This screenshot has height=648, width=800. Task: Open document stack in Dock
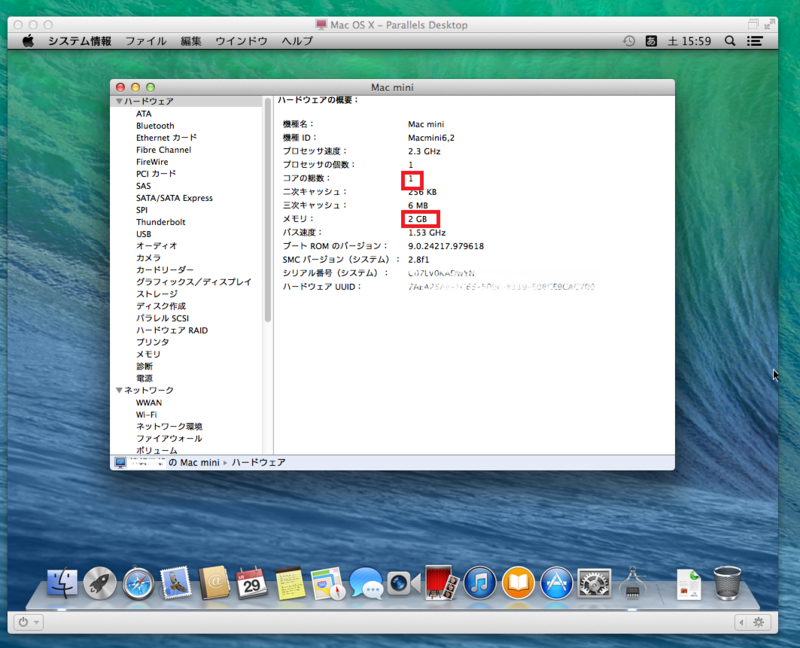[x=688, y=585]
